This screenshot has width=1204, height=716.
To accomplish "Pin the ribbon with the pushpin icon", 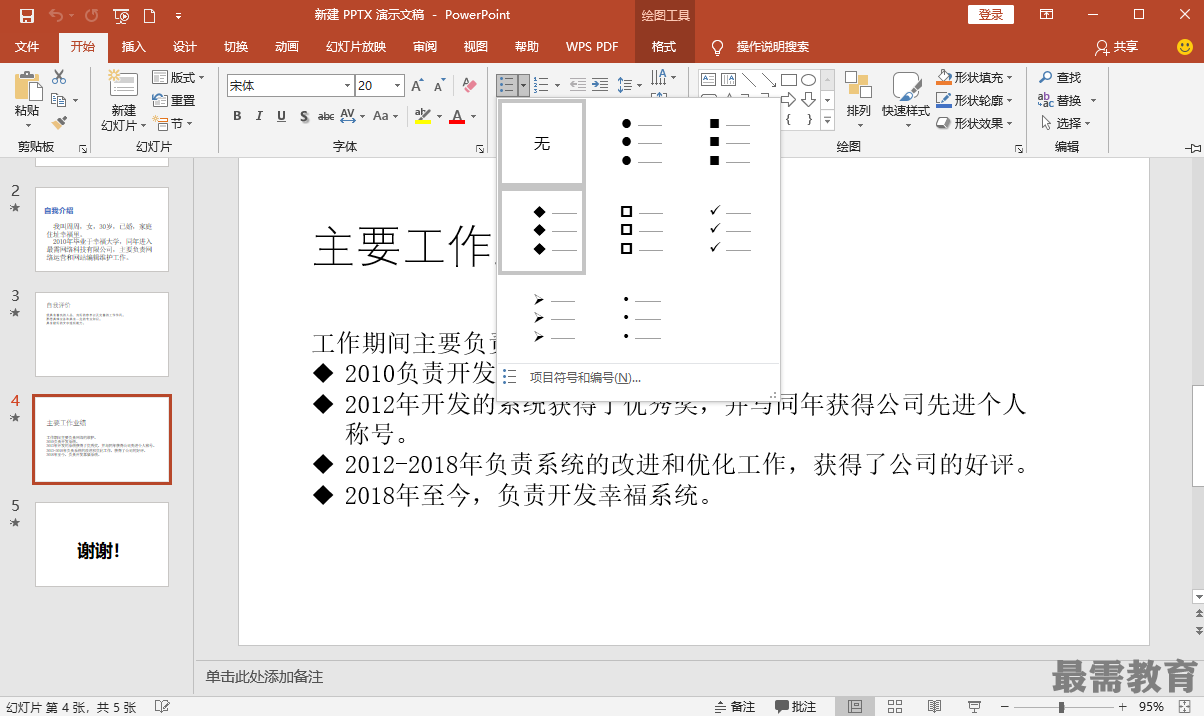I will tap(1191, 147).
